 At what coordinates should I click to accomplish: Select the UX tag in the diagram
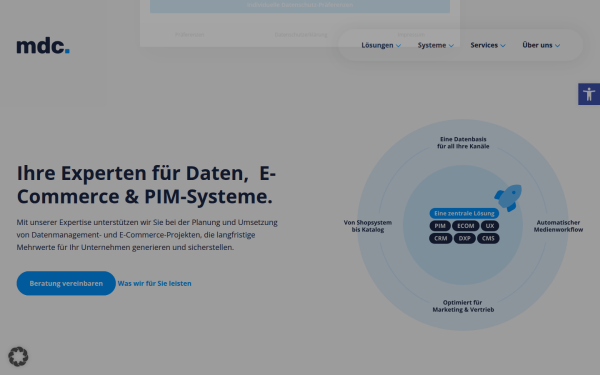click(490, 226)
